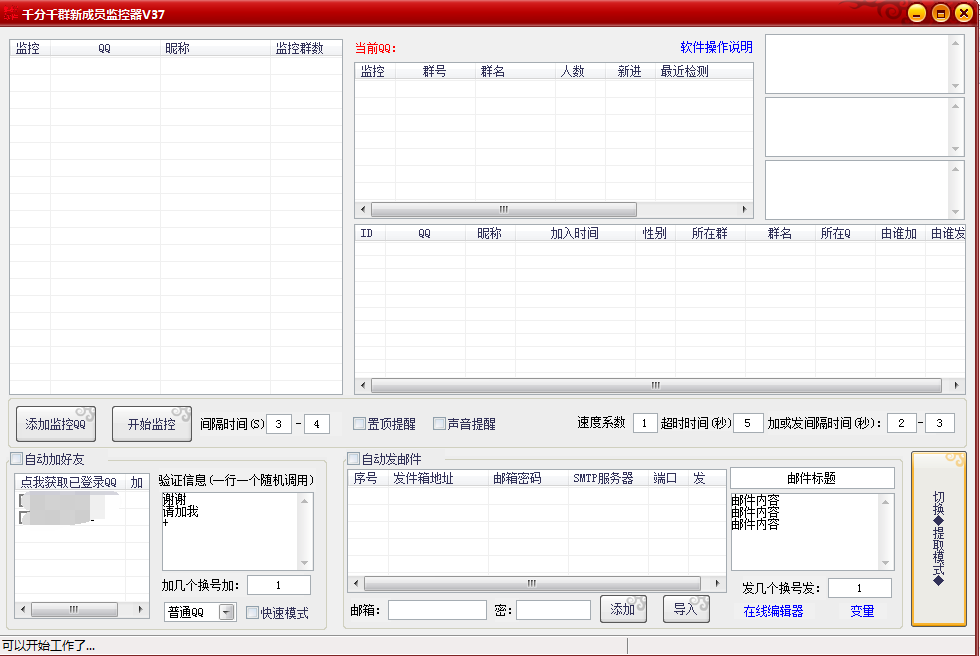This screenshot has width=980, height=656.
Task: Click the 邮件标题 field
Action: pyautogui.click(x=812, y=478)
